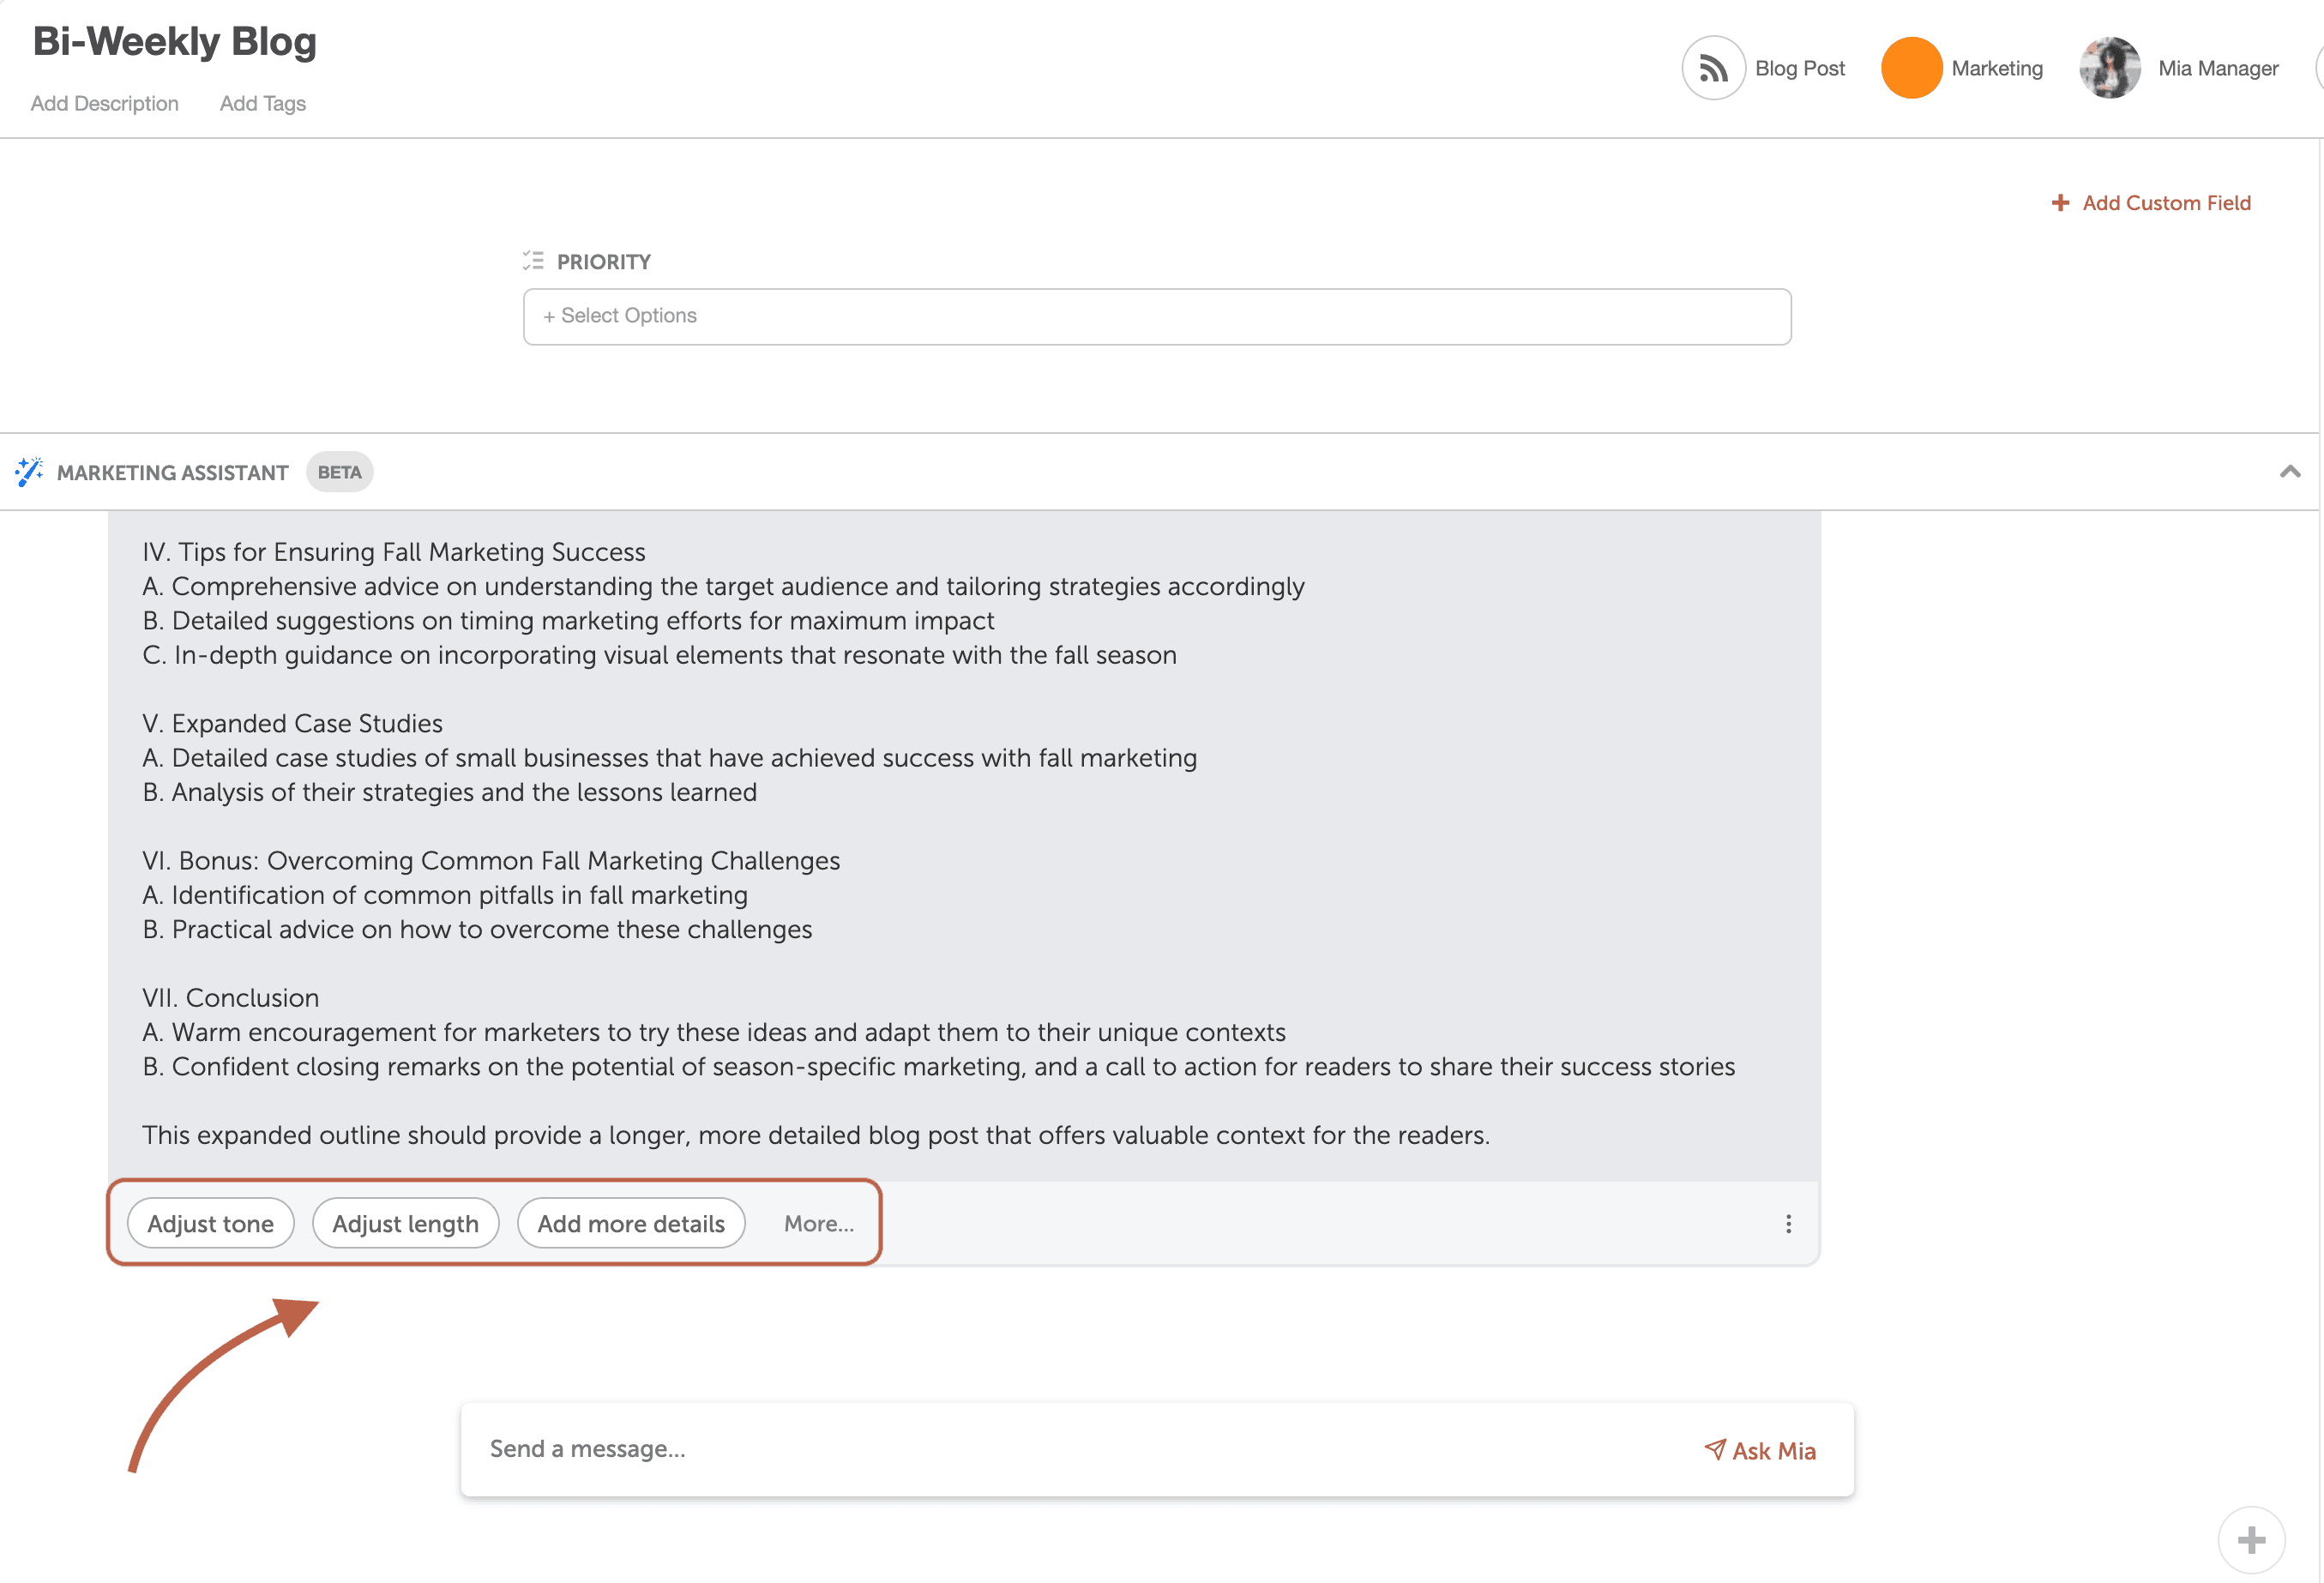The height and width of the screenshot is (1583, 2324).
Task: Open Add Description under the blog title
Action: tap(104, 103)
